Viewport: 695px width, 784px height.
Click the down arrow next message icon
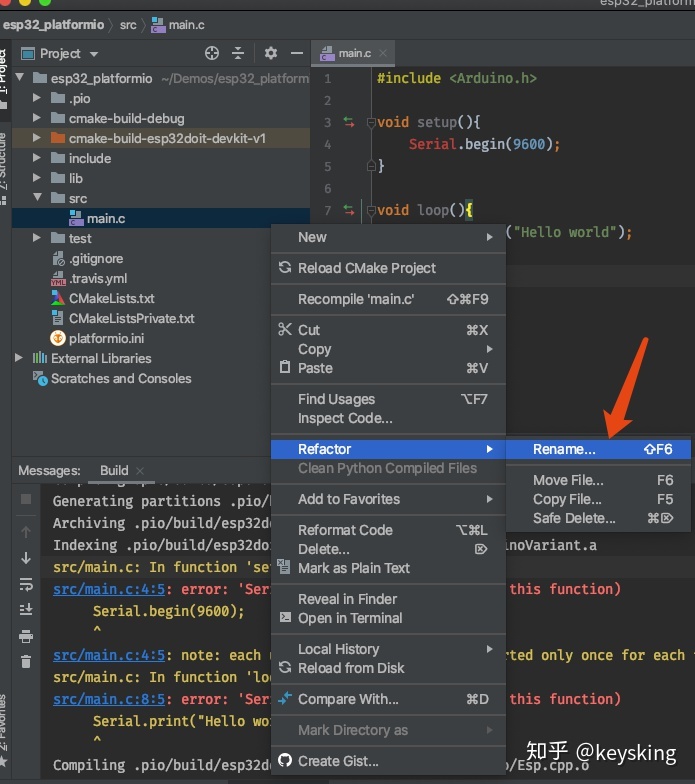tap(26, 558)
